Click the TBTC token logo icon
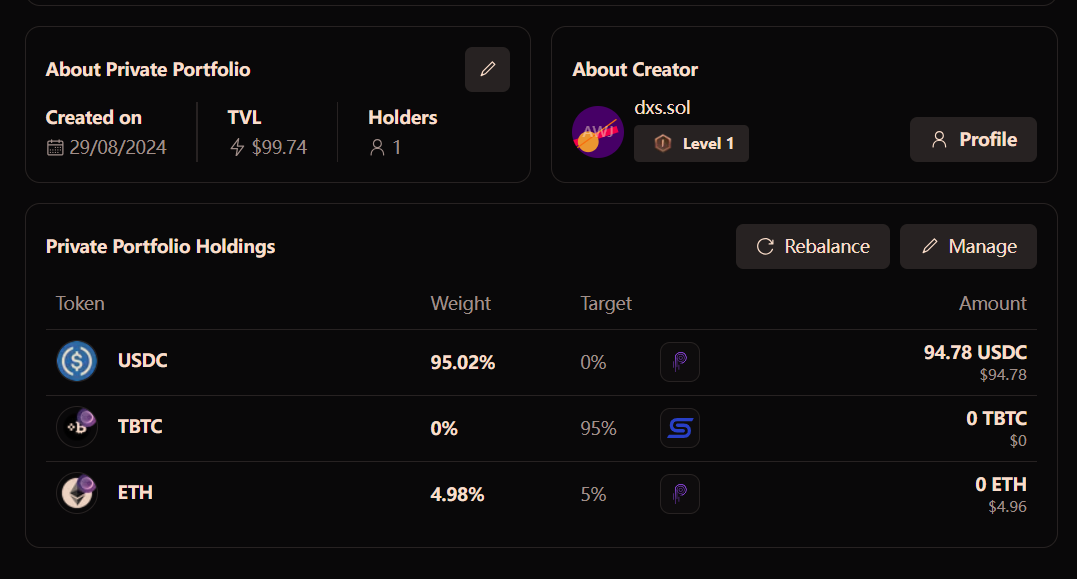The image size is (1077, 579). [x=77, y=427]
